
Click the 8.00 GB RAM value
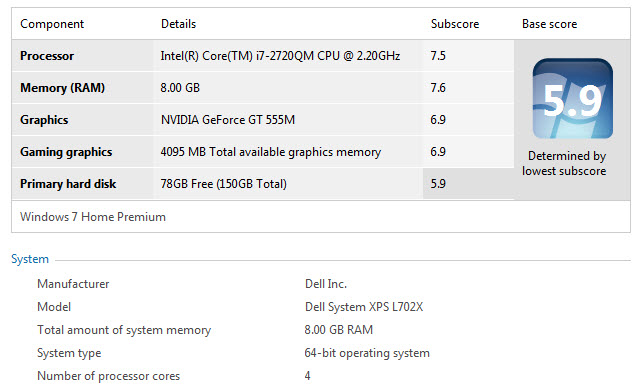(339, 330)
